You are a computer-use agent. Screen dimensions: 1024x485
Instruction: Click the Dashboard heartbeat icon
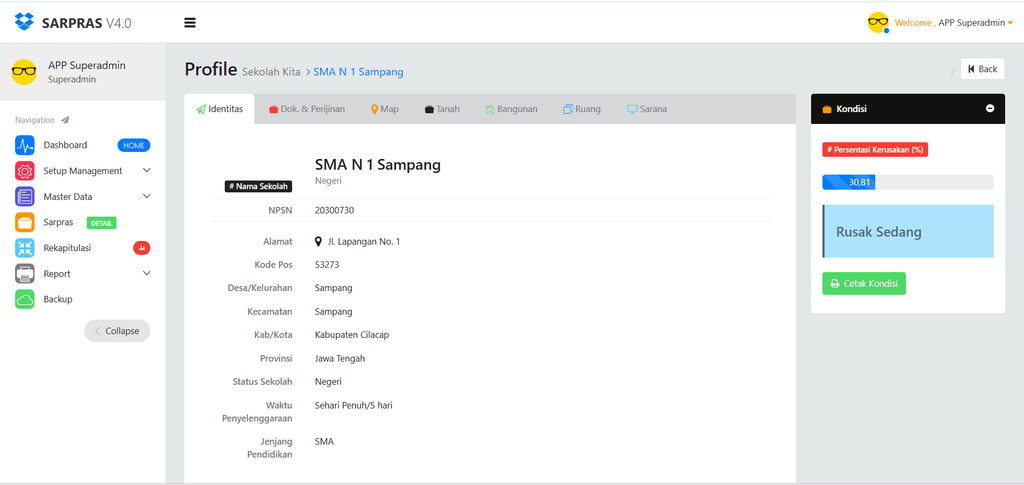point(25,145)
